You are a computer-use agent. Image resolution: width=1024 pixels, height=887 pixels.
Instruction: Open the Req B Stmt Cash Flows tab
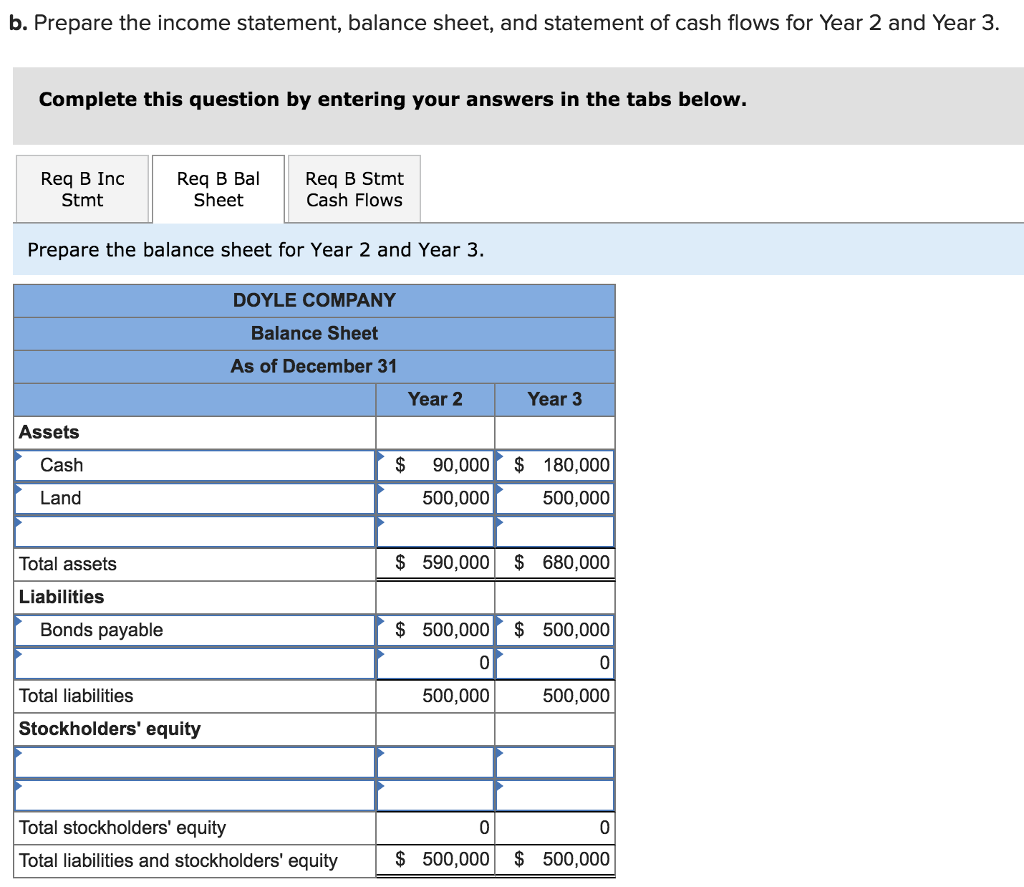pos(354,189)
